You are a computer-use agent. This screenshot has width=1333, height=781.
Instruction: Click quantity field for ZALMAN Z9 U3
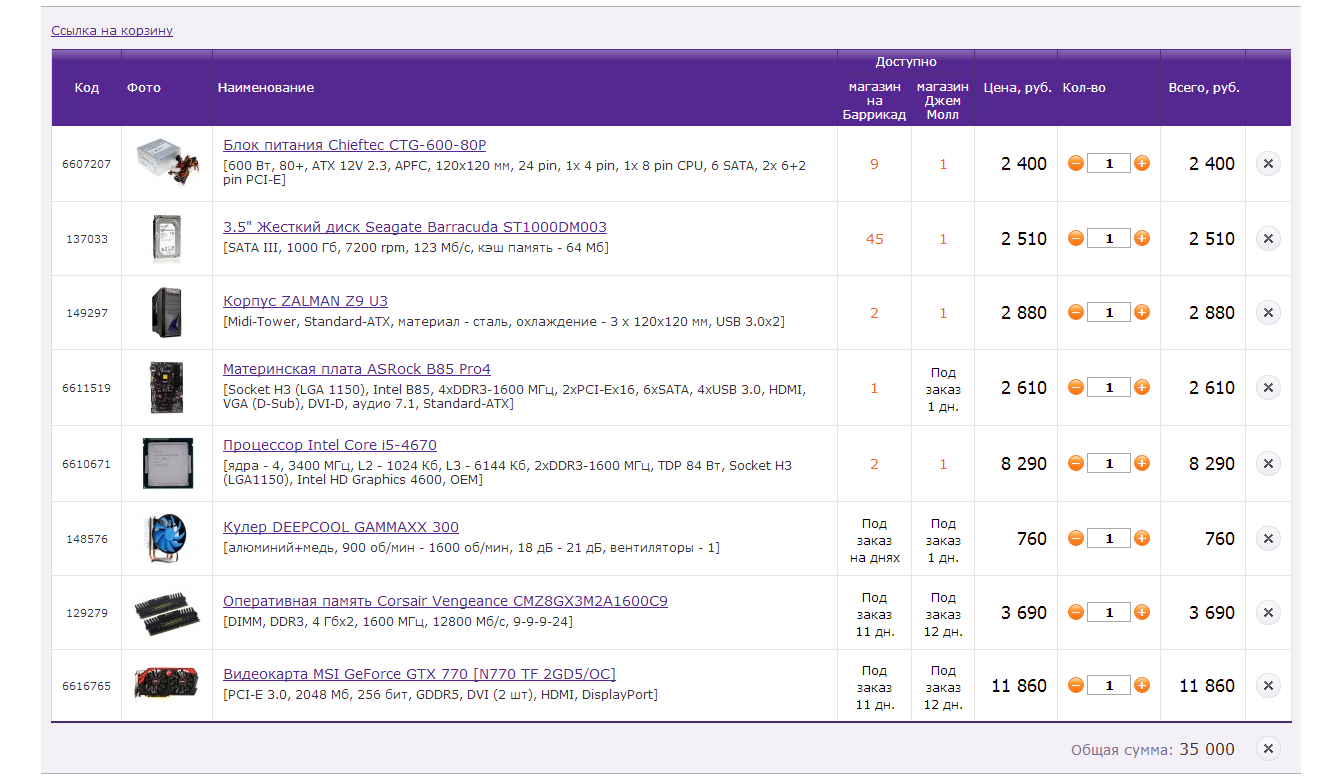(1109, 312)
